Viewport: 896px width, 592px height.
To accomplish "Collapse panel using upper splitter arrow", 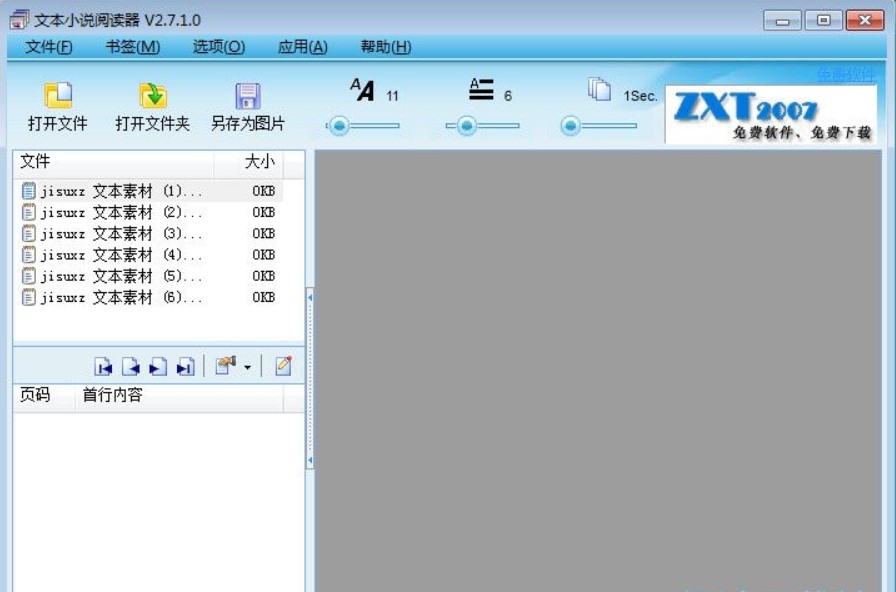I will pyautogui.click(x=310, y=298).
